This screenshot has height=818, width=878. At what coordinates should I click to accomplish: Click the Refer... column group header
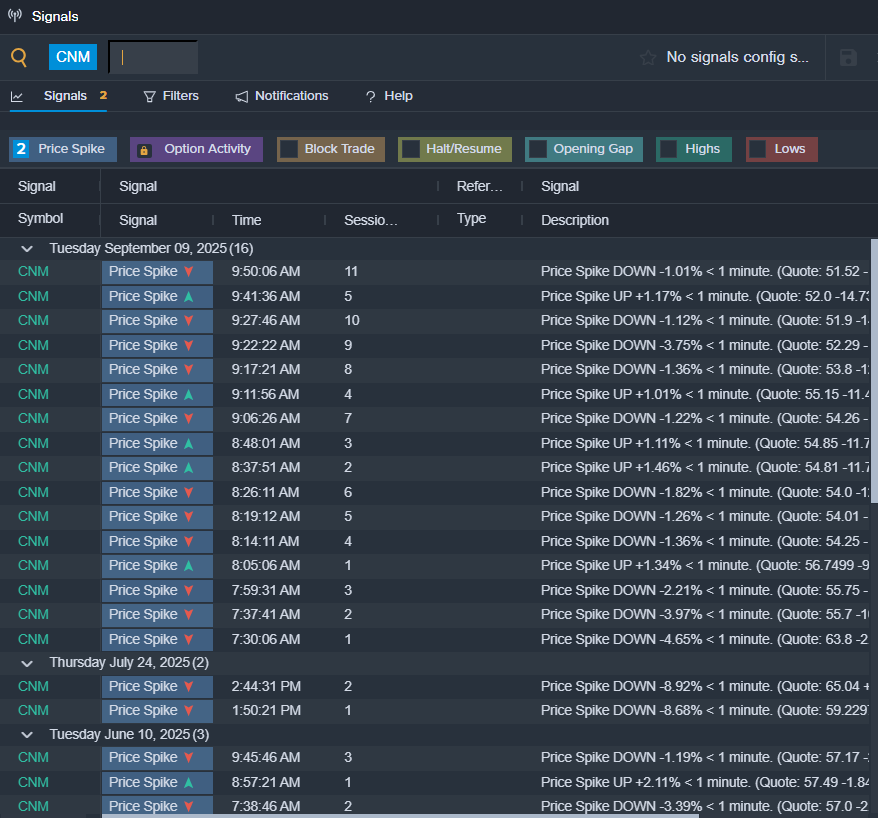pos(479,186)
